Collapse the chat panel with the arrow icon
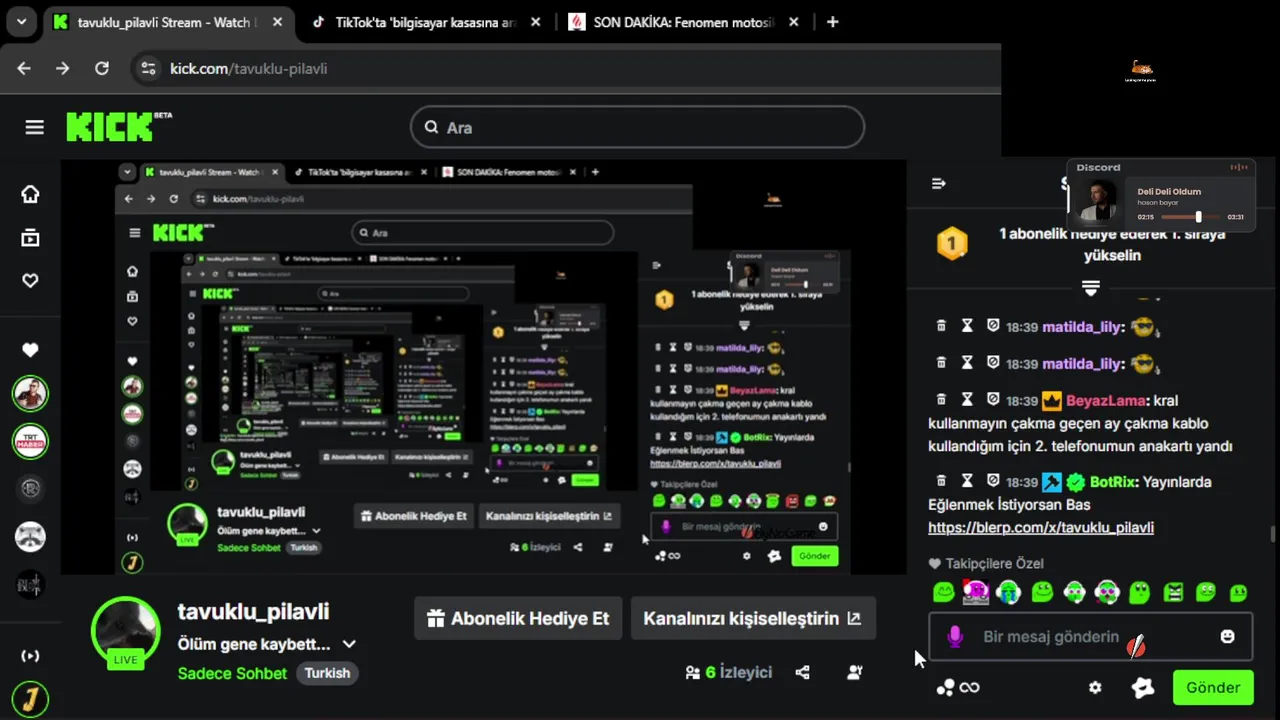Image resolution: width=1280 pixels, height=720 pixels. pyautogui.click(x=938, y=184)
